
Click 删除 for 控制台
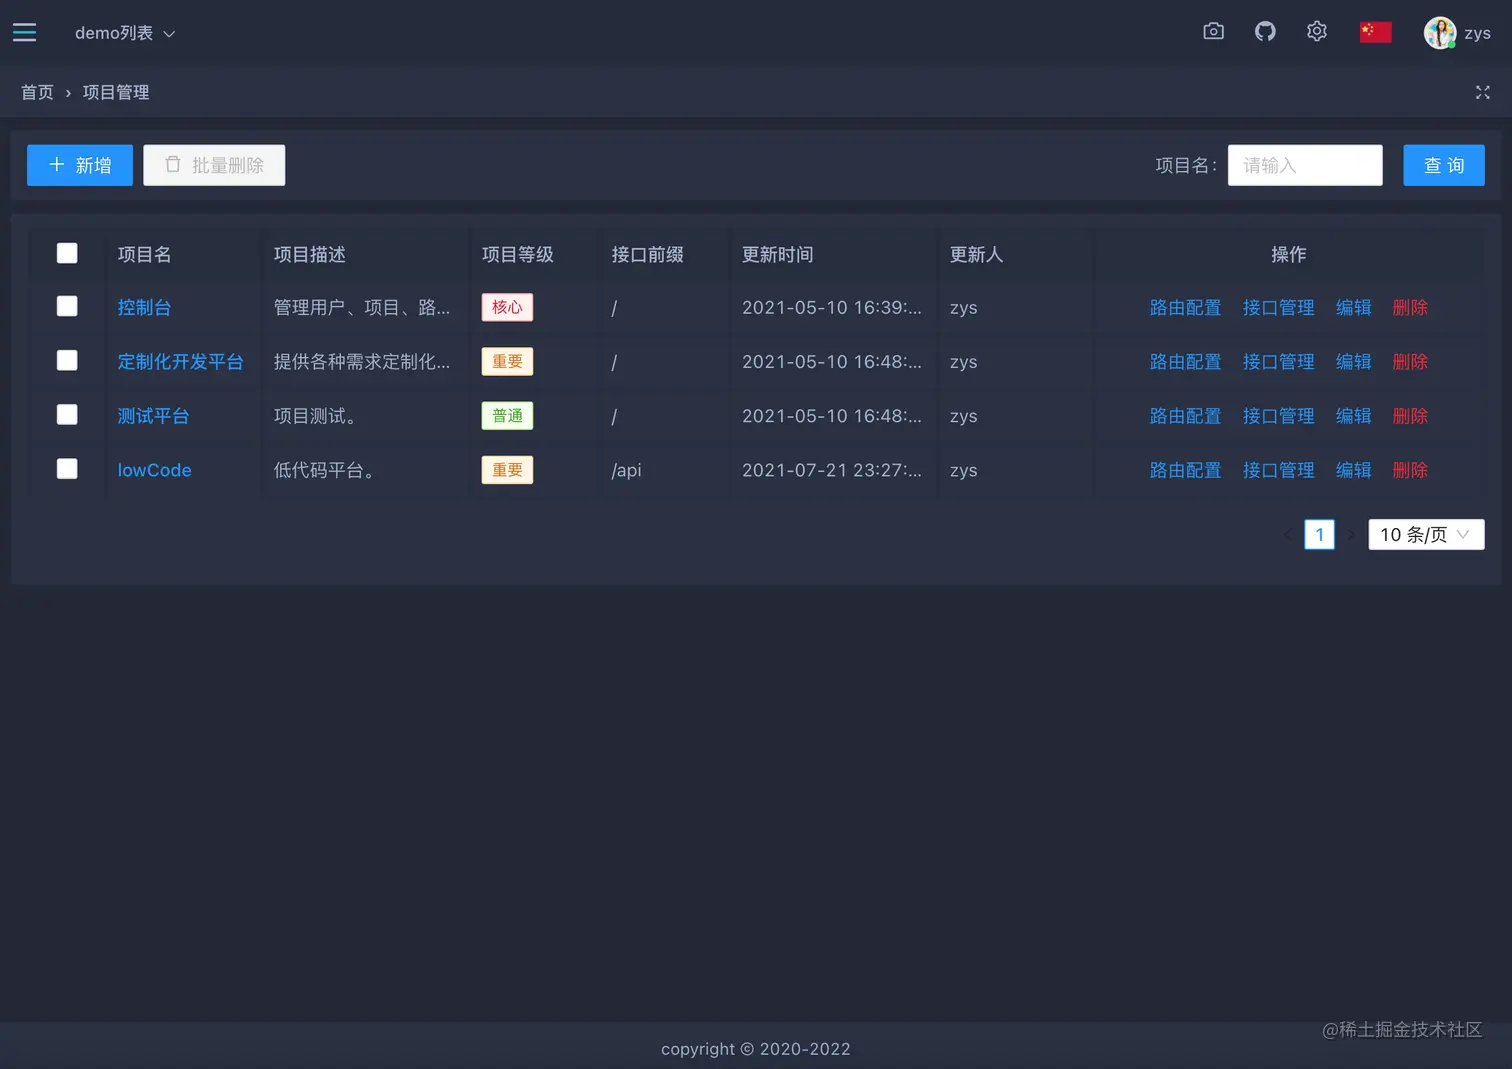1410,308
